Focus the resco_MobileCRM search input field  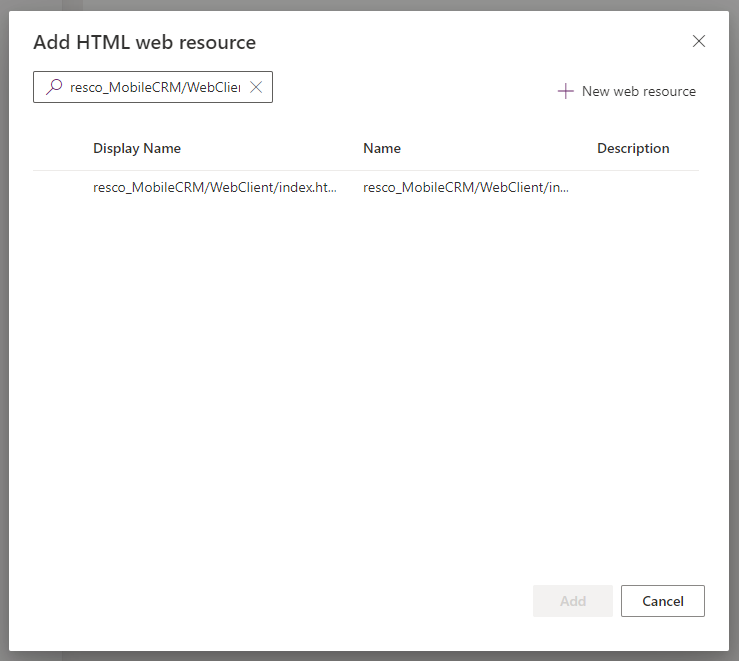pos(154,87)
